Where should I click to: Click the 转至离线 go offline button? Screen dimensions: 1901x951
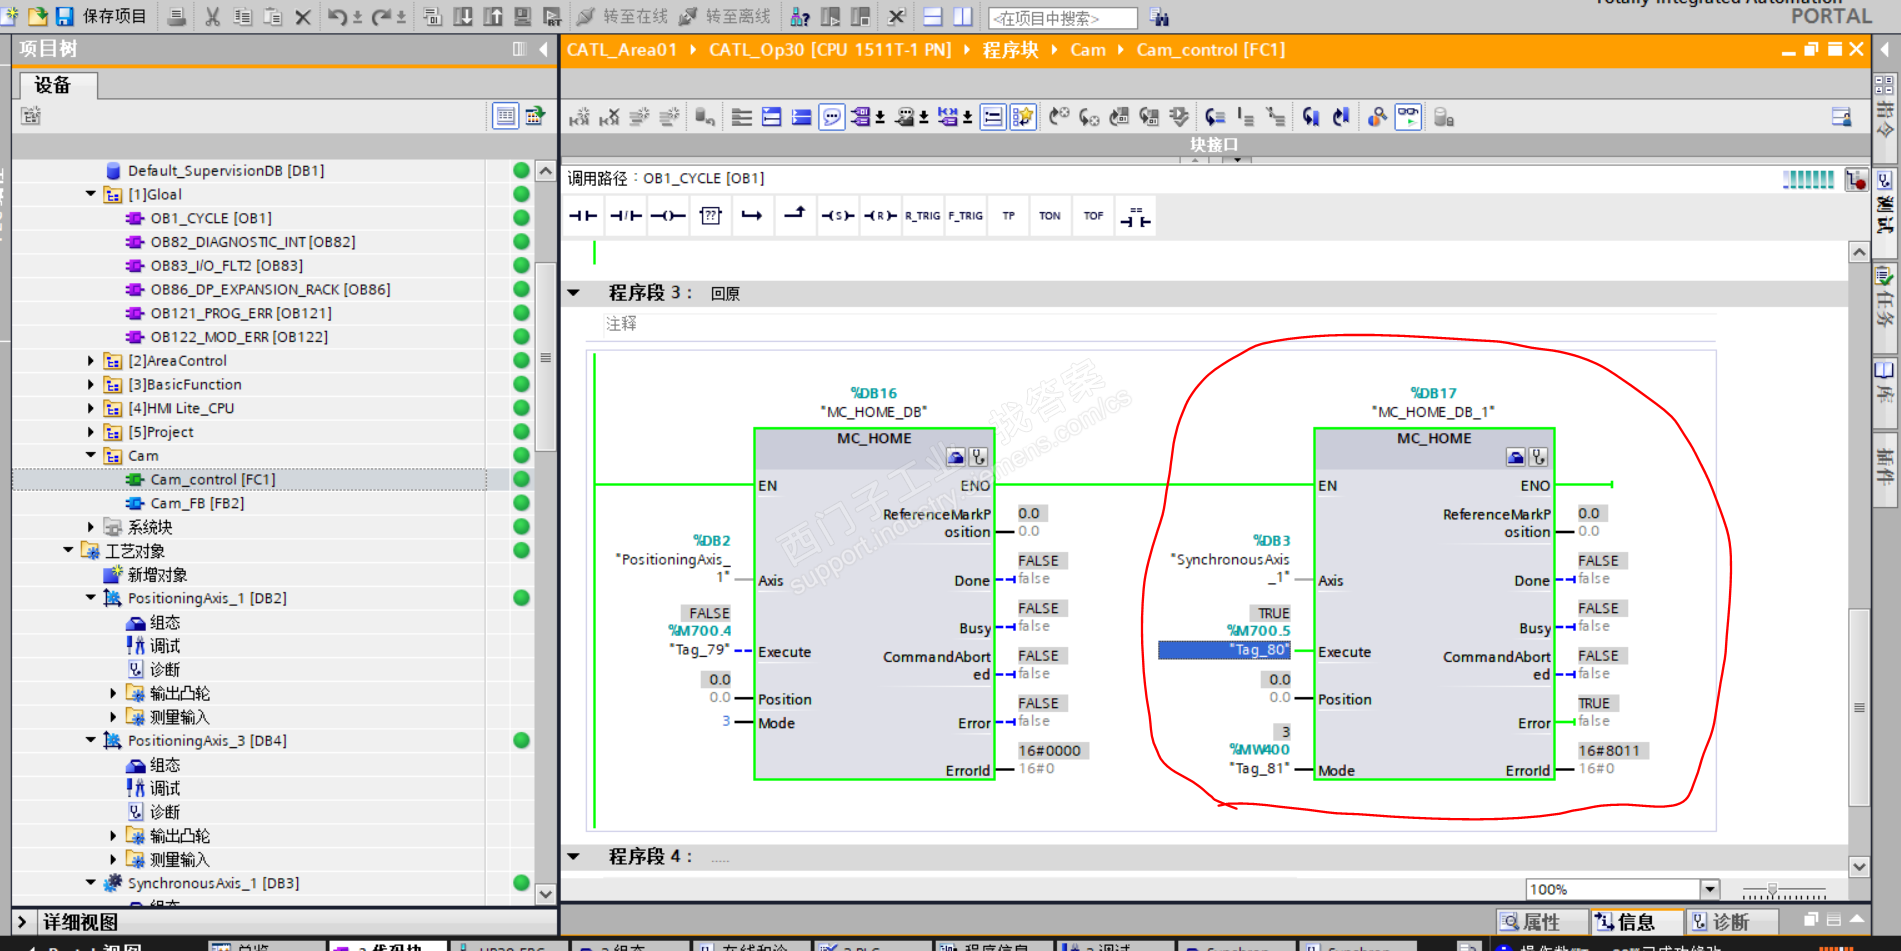point(725,17)
